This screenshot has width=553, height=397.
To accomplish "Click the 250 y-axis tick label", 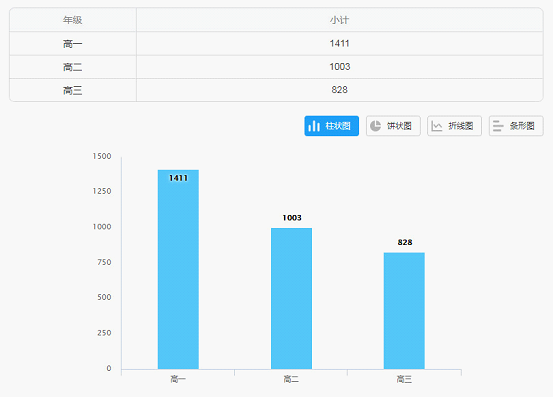I will click(104, 333).
